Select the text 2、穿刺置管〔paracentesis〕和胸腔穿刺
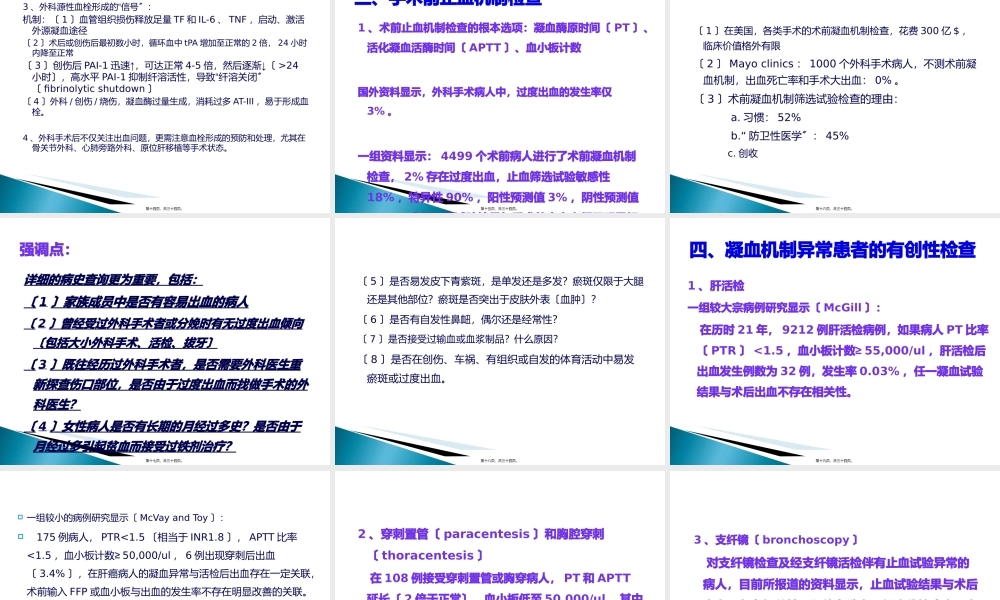This screenshot has width=1000, height=600. point(490,534)
